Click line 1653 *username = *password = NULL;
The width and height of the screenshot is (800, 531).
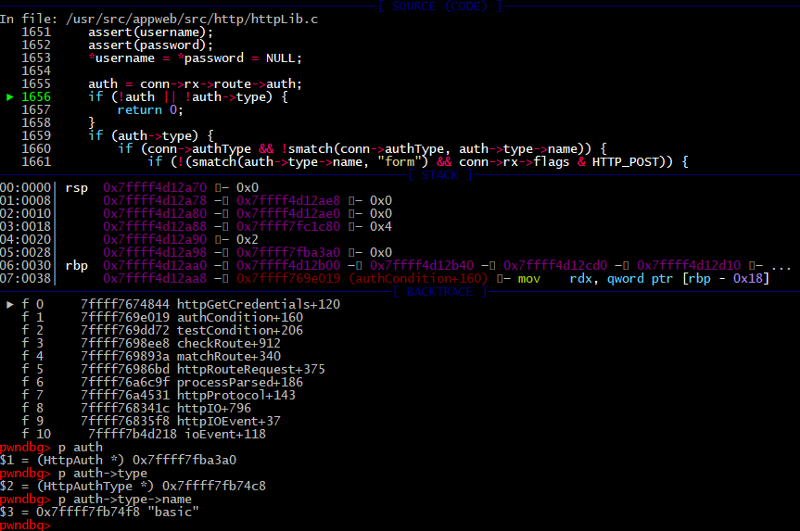[195, 58]
